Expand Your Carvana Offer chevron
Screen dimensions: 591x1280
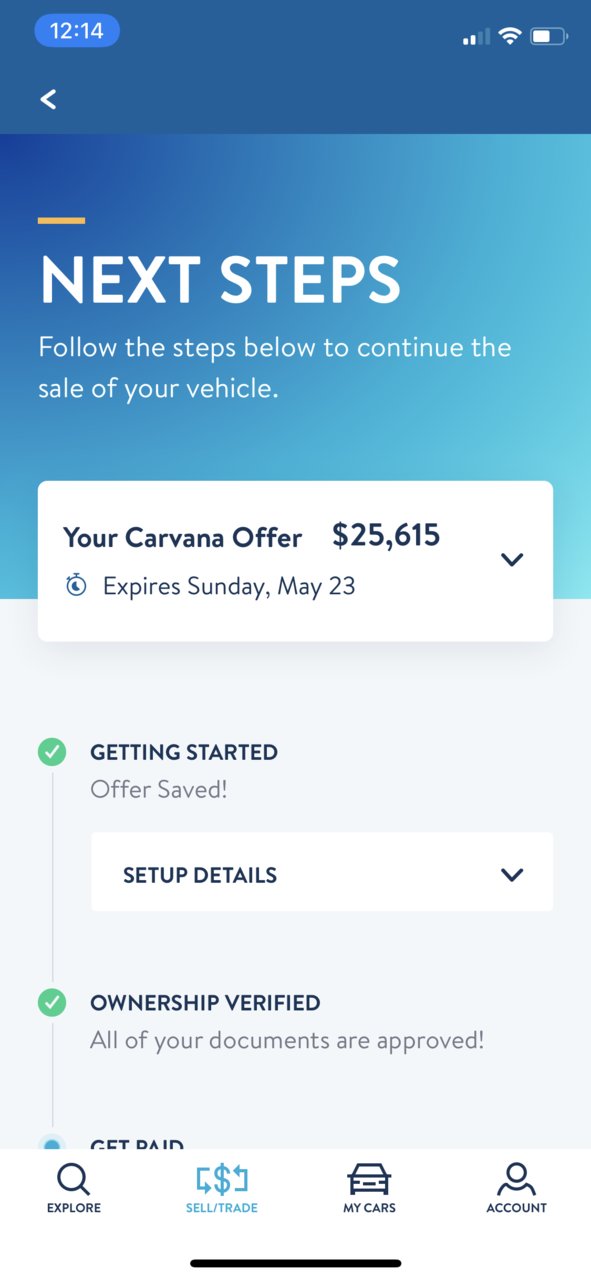tap(512, 560)
